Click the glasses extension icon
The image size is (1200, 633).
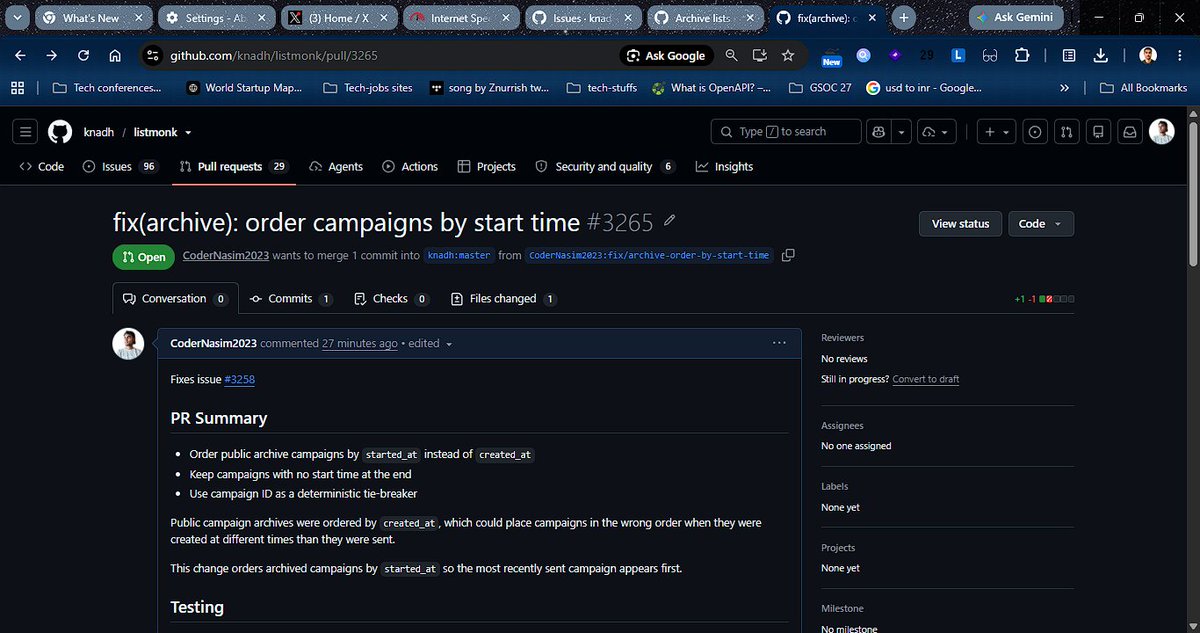coord(990,56)
